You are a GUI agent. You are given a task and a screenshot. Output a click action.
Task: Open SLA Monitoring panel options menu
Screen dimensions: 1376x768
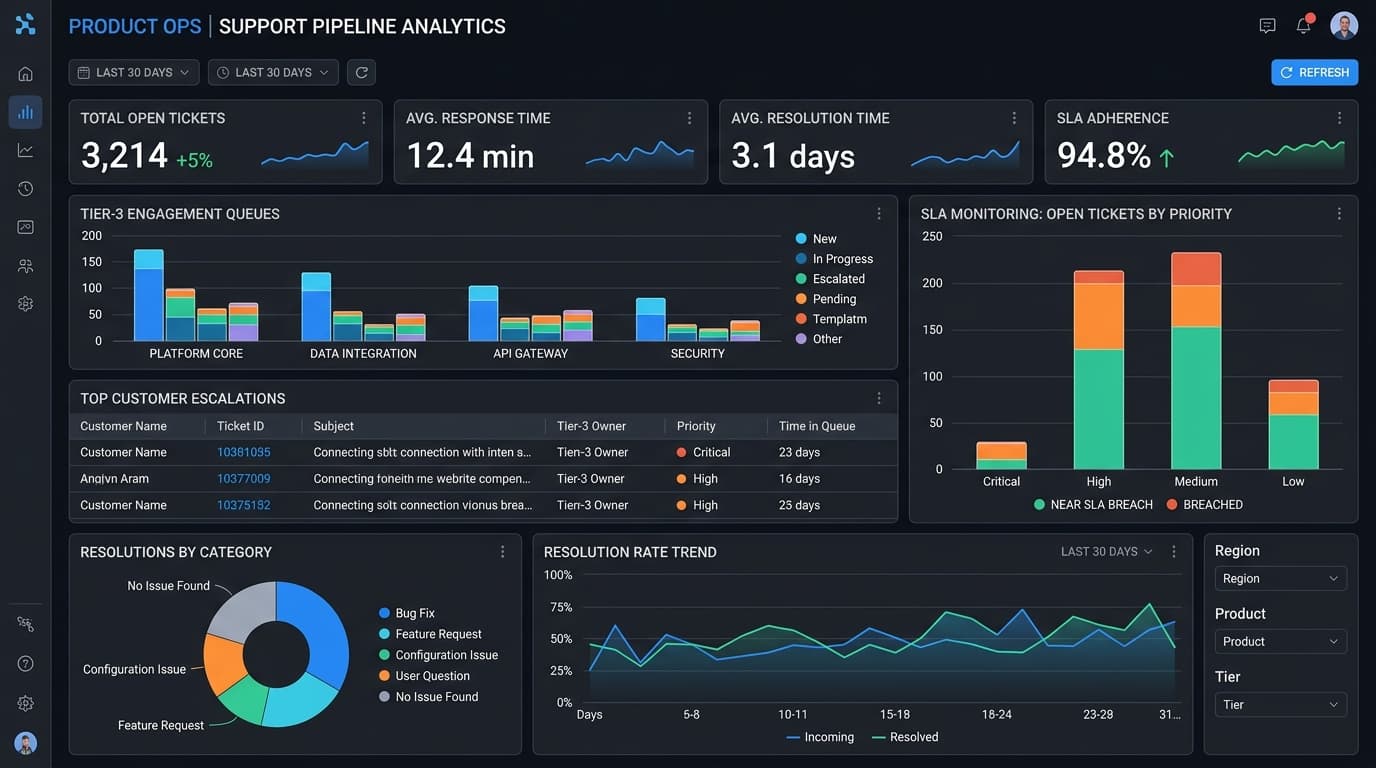pos(1339,214)
